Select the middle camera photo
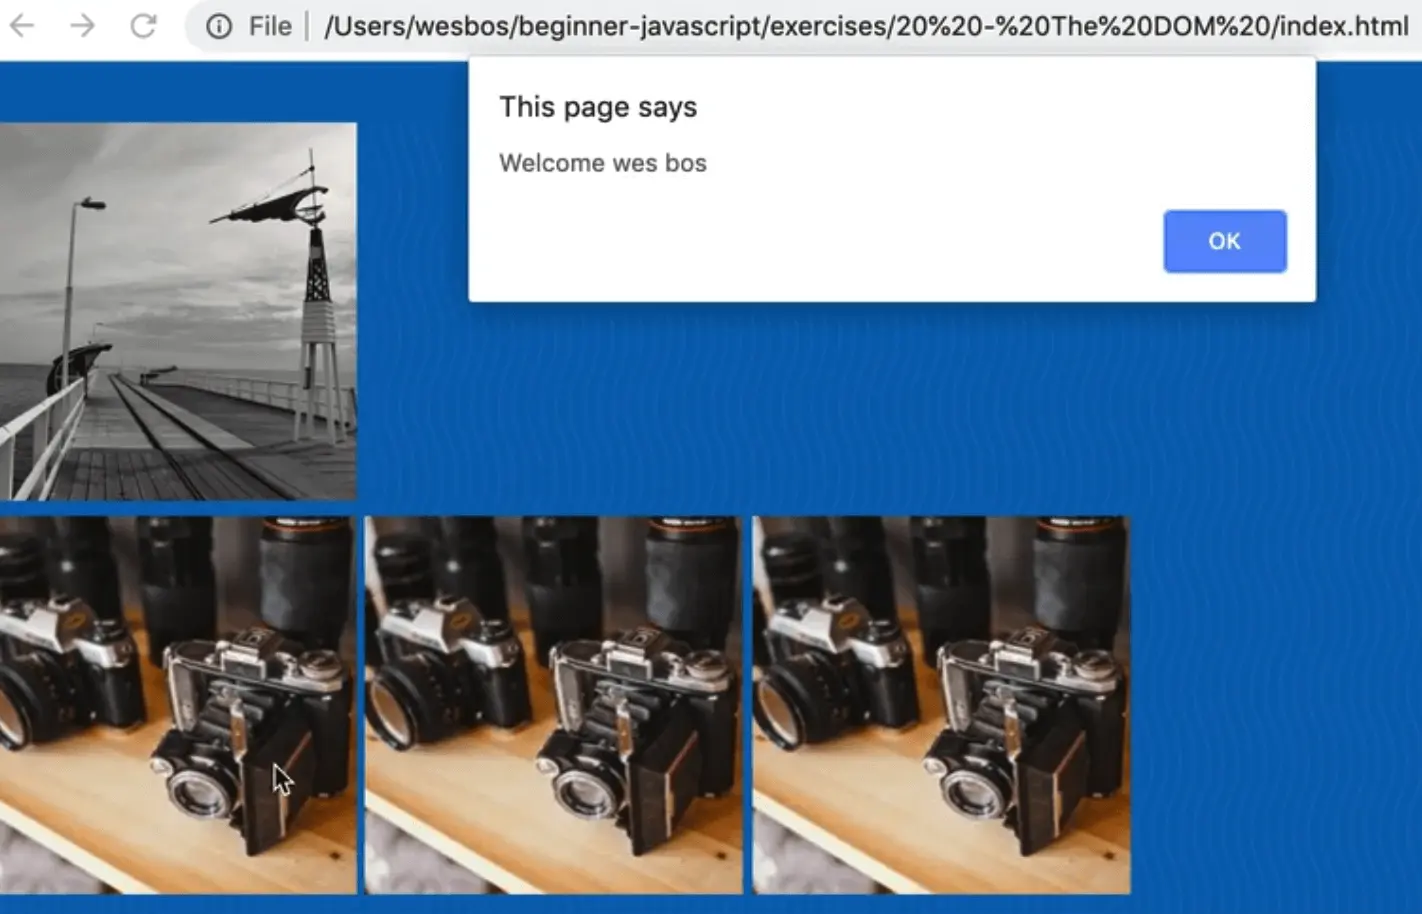 (x=553, y=704)
